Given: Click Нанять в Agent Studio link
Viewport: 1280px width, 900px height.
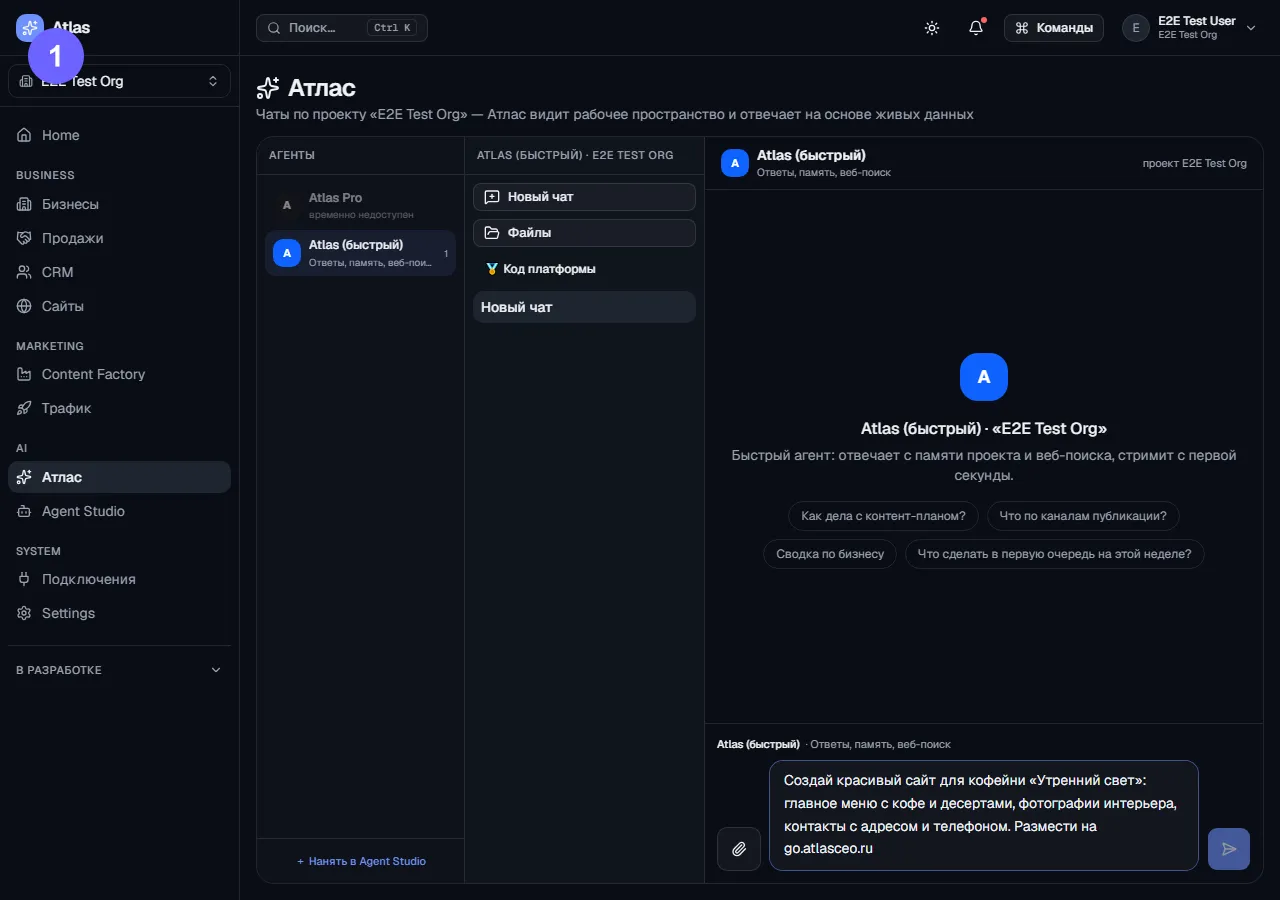Looking at the screenshot, I should pos(361,861).
